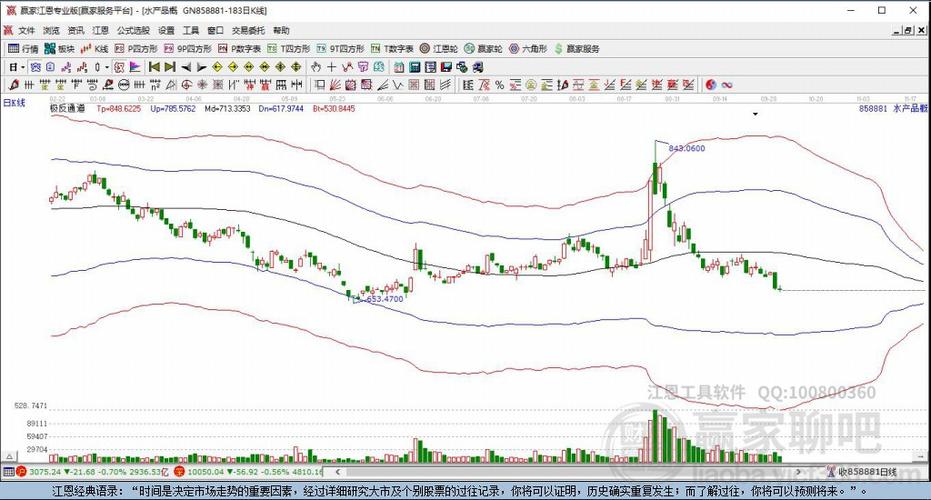The width and height of the screenshot is (931, 500).
Task: Open the P四方形 tool
Action: pos(136,49)
